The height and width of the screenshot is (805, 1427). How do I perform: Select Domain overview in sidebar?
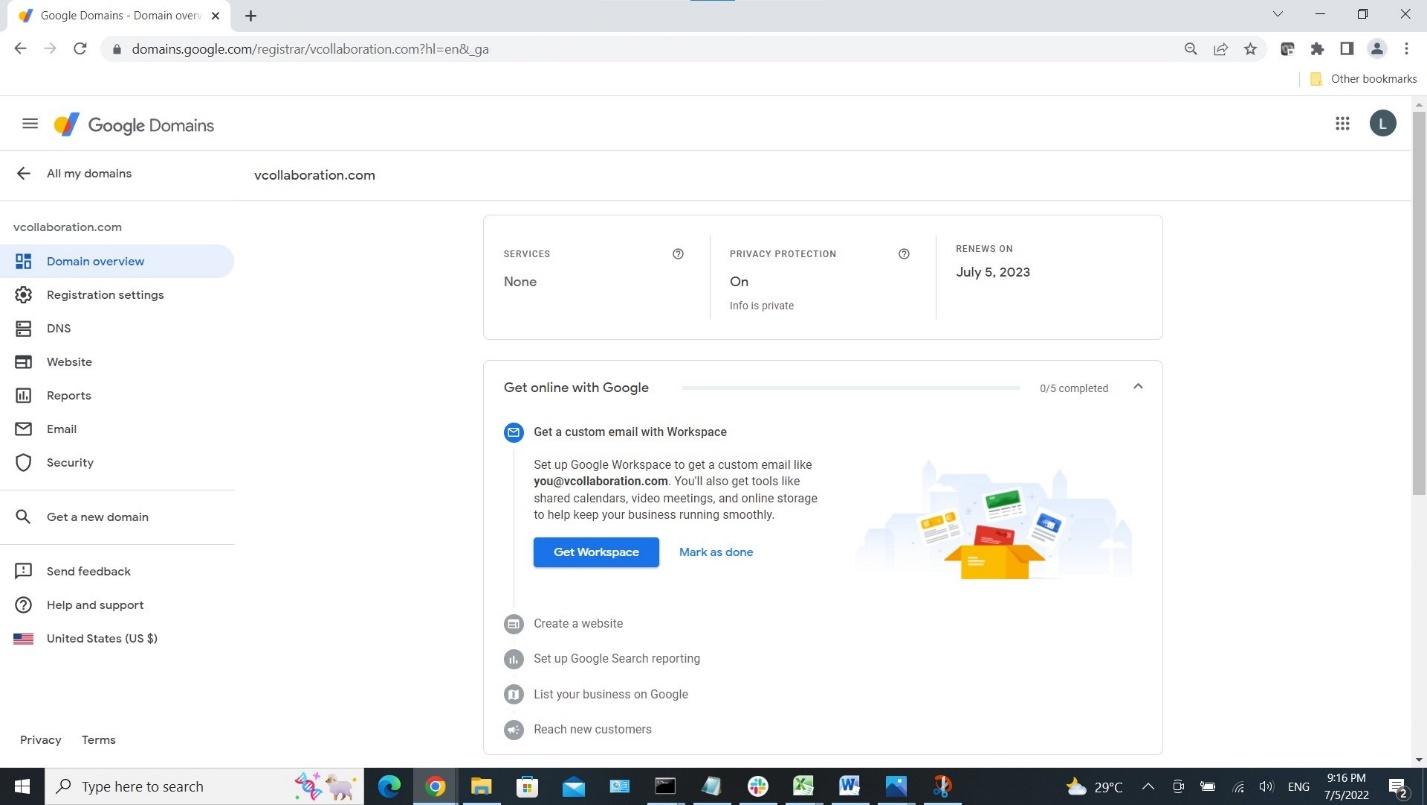(x=117, y=261)
